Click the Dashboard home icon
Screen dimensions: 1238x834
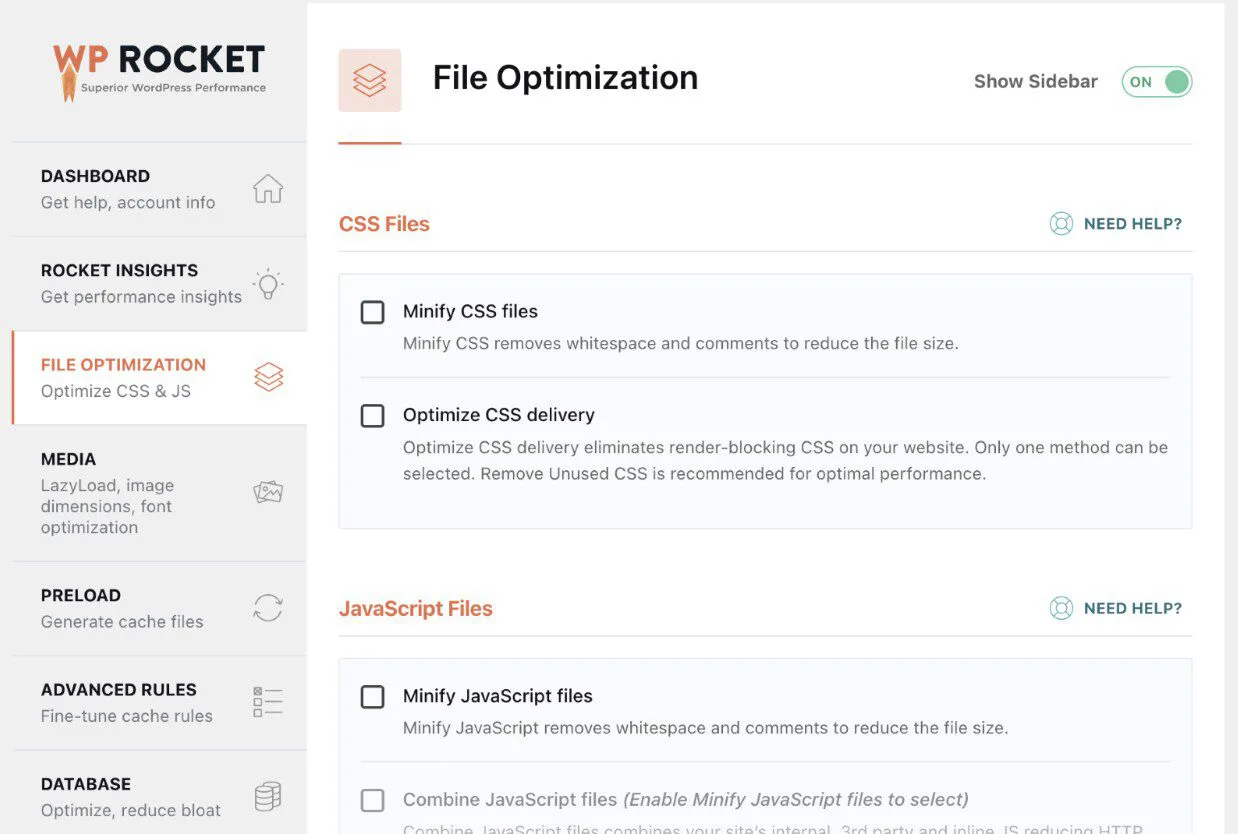268,189
